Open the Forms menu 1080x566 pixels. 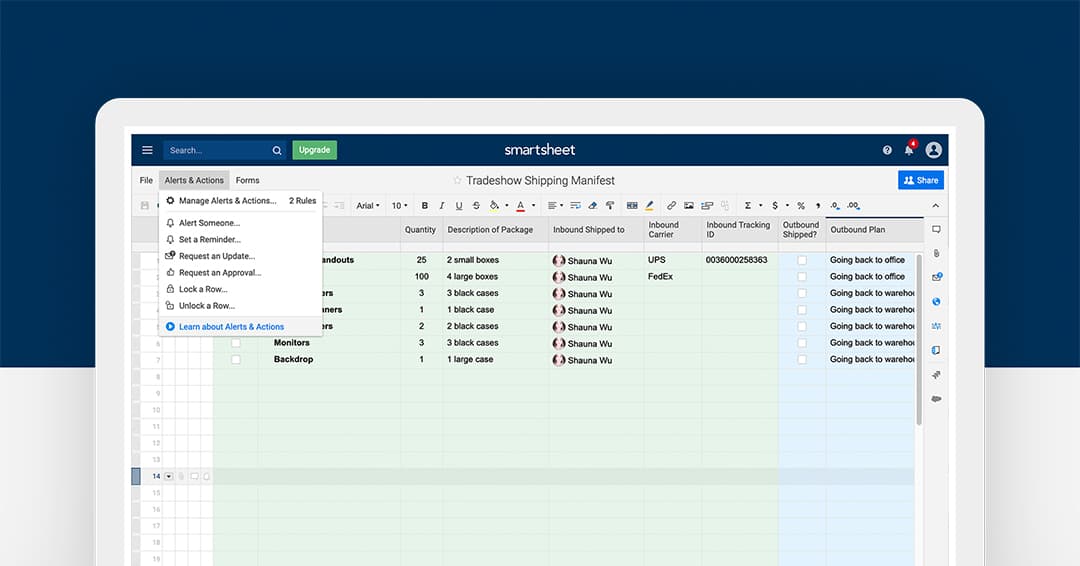pos(247,180)
